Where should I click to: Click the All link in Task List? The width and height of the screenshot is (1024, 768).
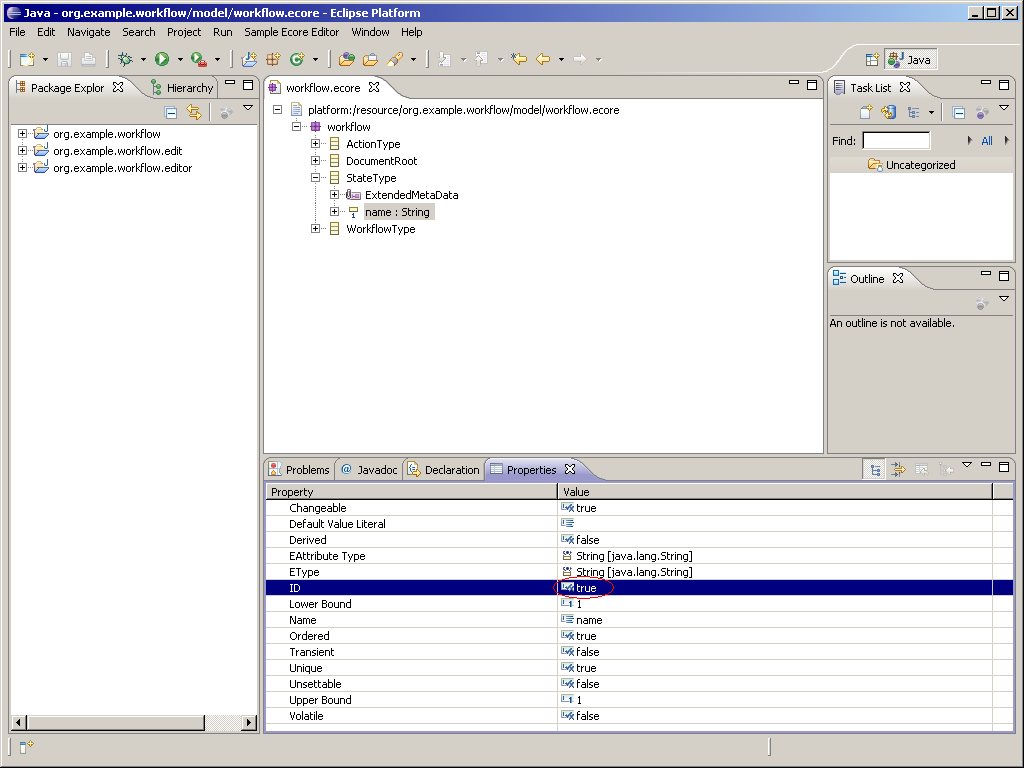(x=986, y=141)
